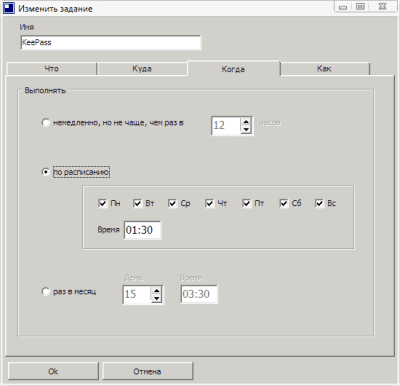Image resolution: width=400 pixels, height=386 pixels.
Task: Click the Отмена button
Action: 147,371
